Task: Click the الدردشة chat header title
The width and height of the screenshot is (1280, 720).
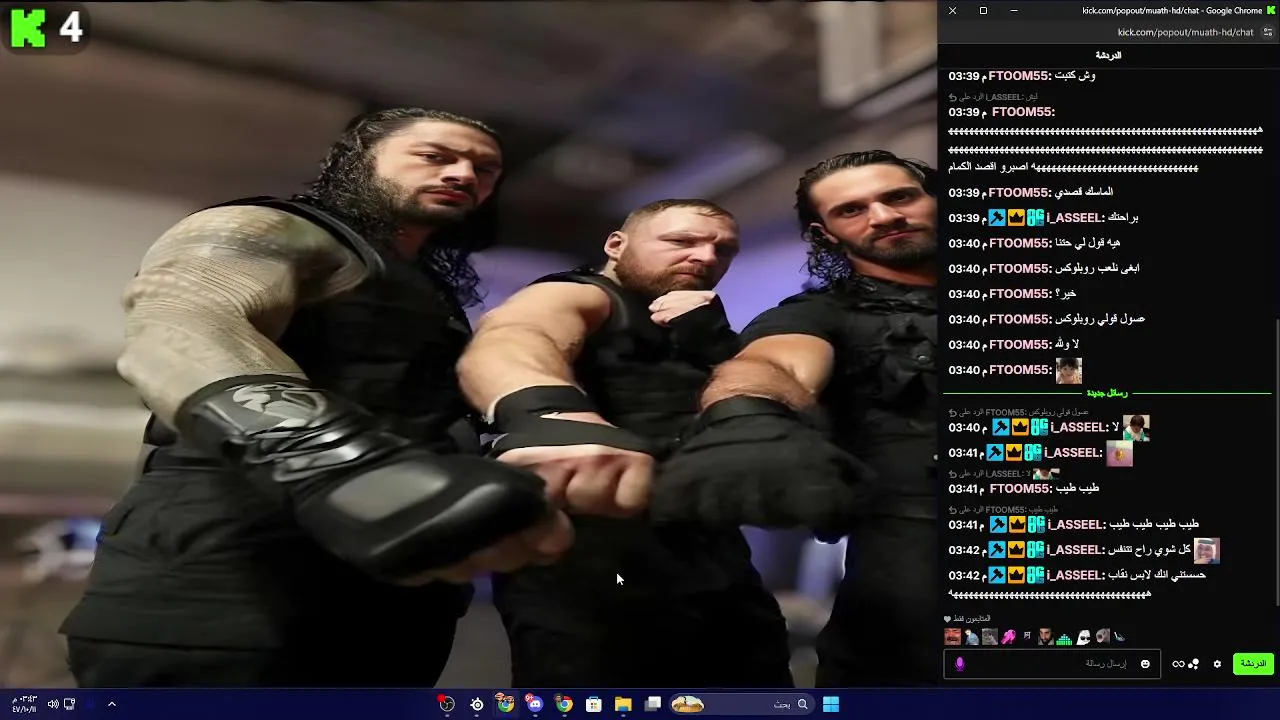Action: pyautogui.click(x=1108, y=55)
